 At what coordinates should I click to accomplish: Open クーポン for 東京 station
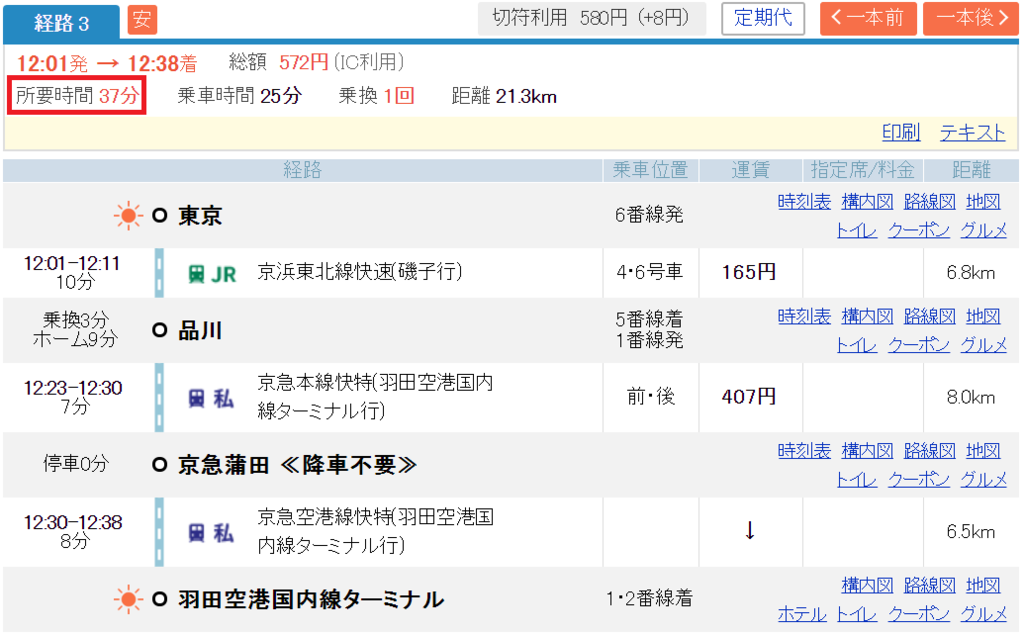point(919,231)
